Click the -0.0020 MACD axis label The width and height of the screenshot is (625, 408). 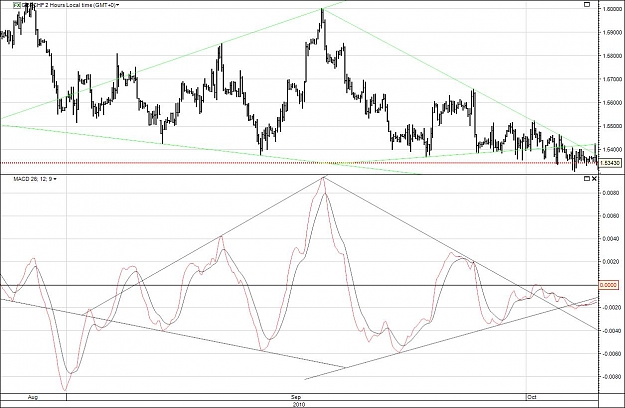(x=610, y=308)
